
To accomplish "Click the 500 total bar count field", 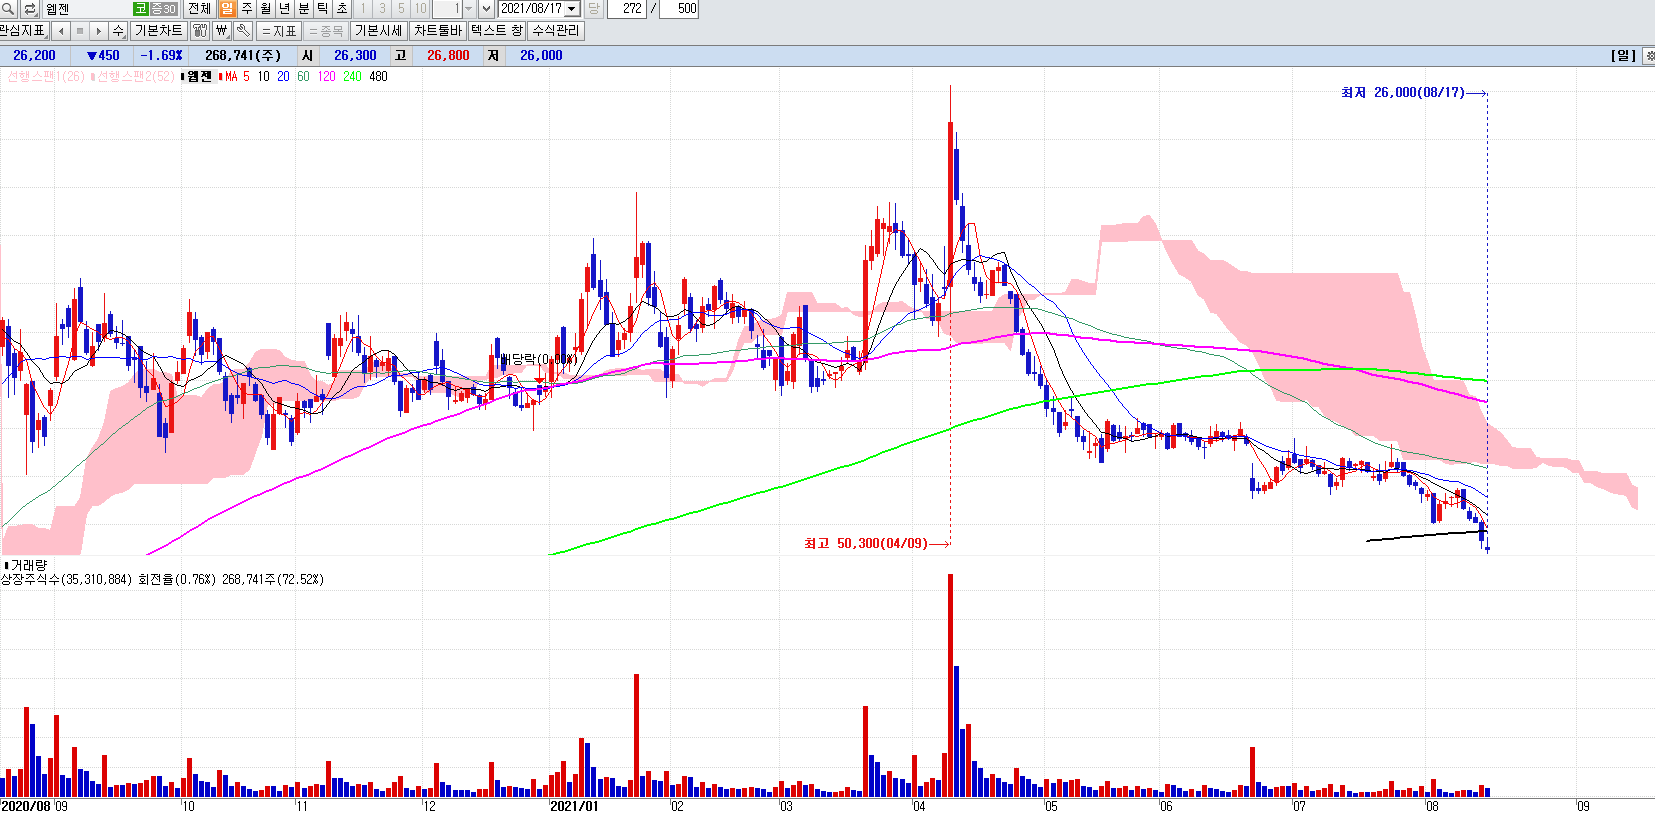I will coord(679,8).
